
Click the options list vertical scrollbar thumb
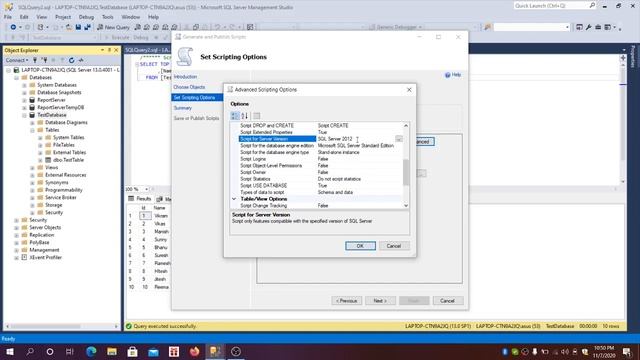[x=406, y=172]
